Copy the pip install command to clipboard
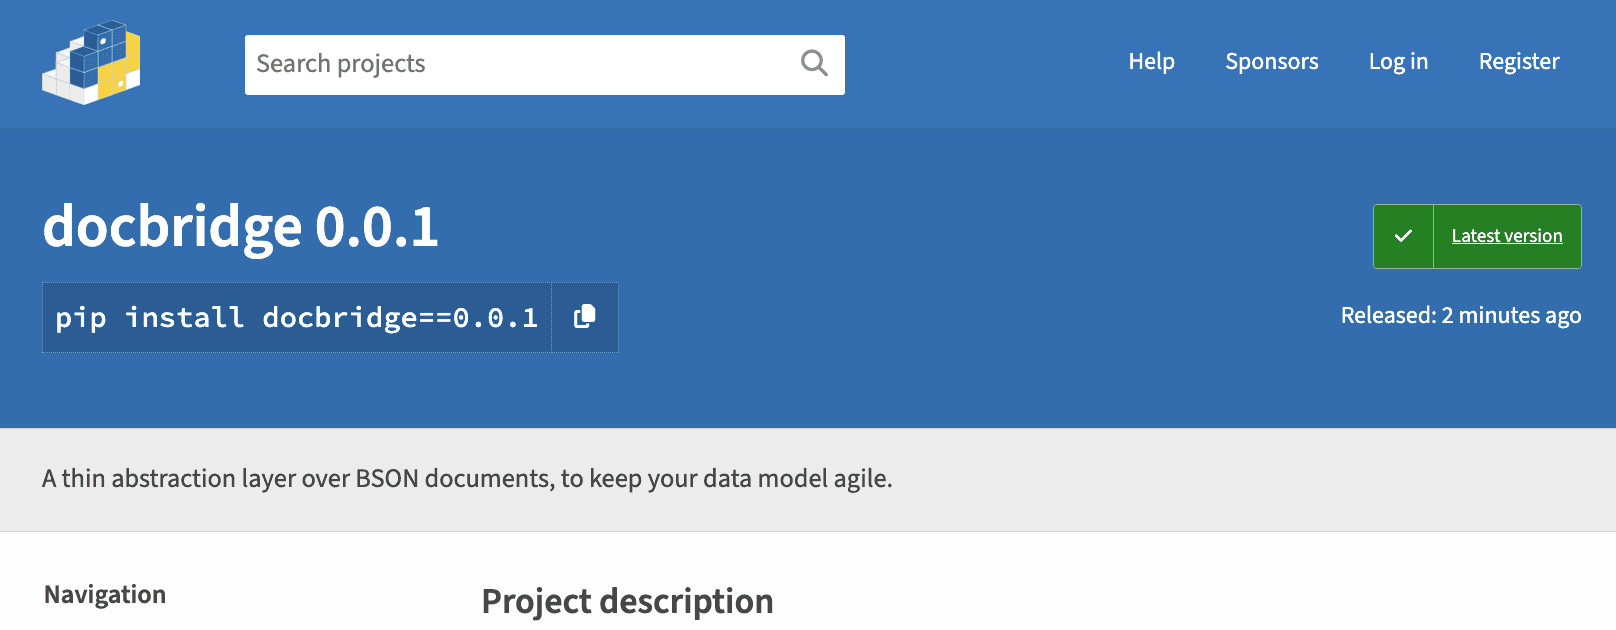Image resolution: width=1616 pixels, height=630 pixels. pyautogui.click(x=585, y=318)
